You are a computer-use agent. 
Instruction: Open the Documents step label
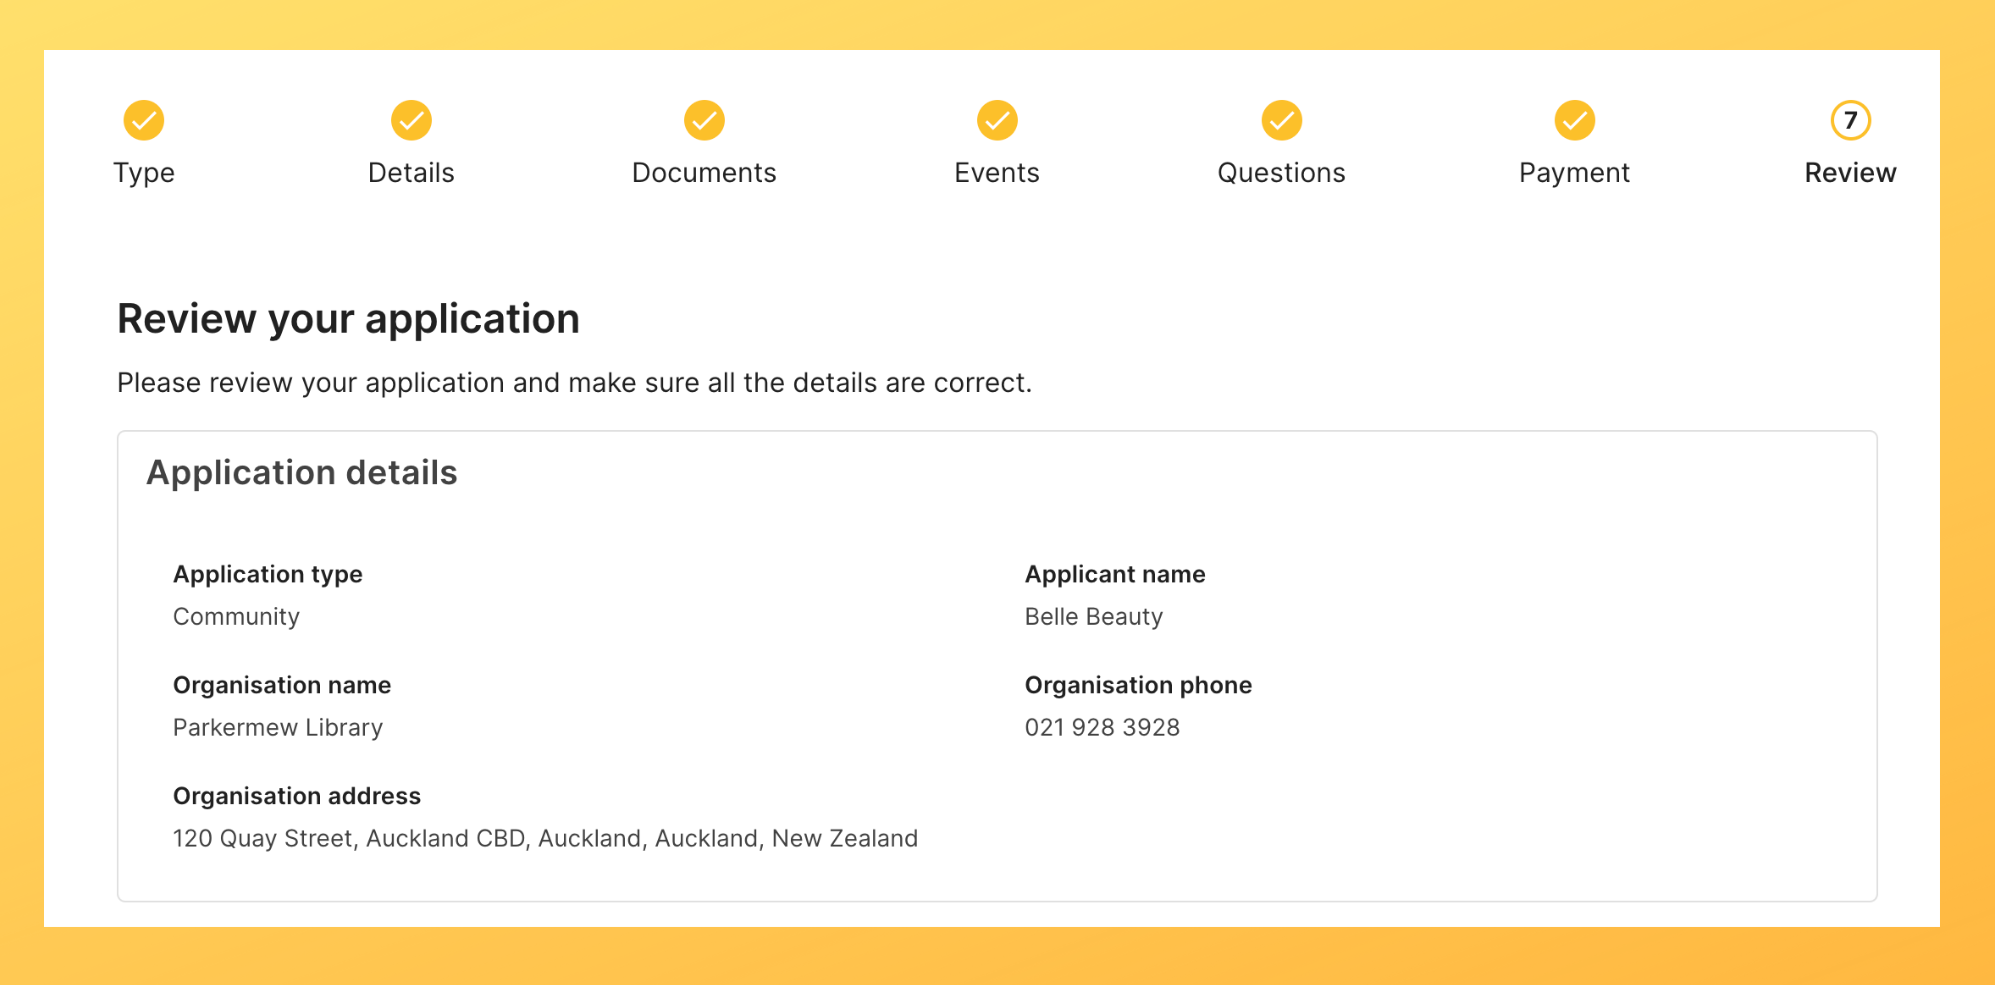click(x=704, y=173)
